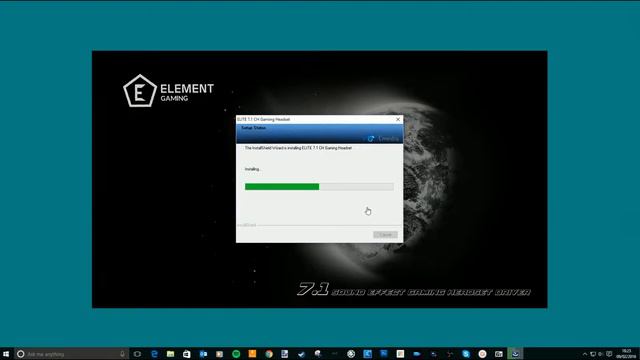Screen dimensions: 640x360
Task: Open Task View from the taskbar
Action: point(138,354)
